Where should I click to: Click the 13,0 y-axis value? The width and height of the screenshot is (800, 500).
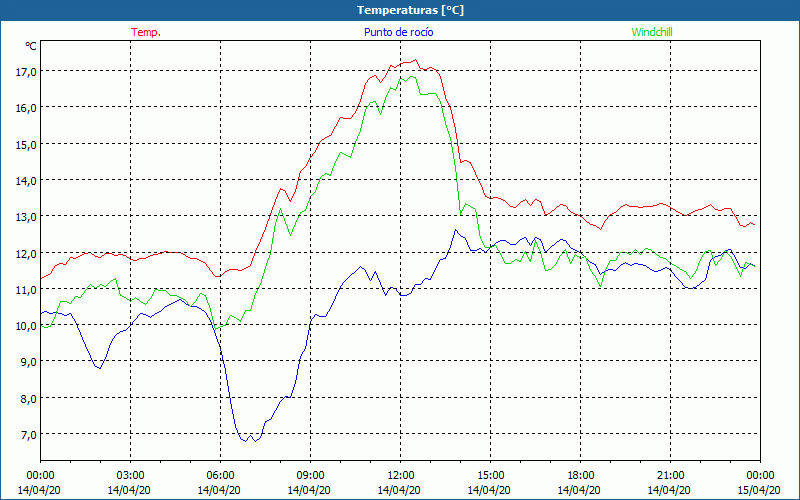26,217
